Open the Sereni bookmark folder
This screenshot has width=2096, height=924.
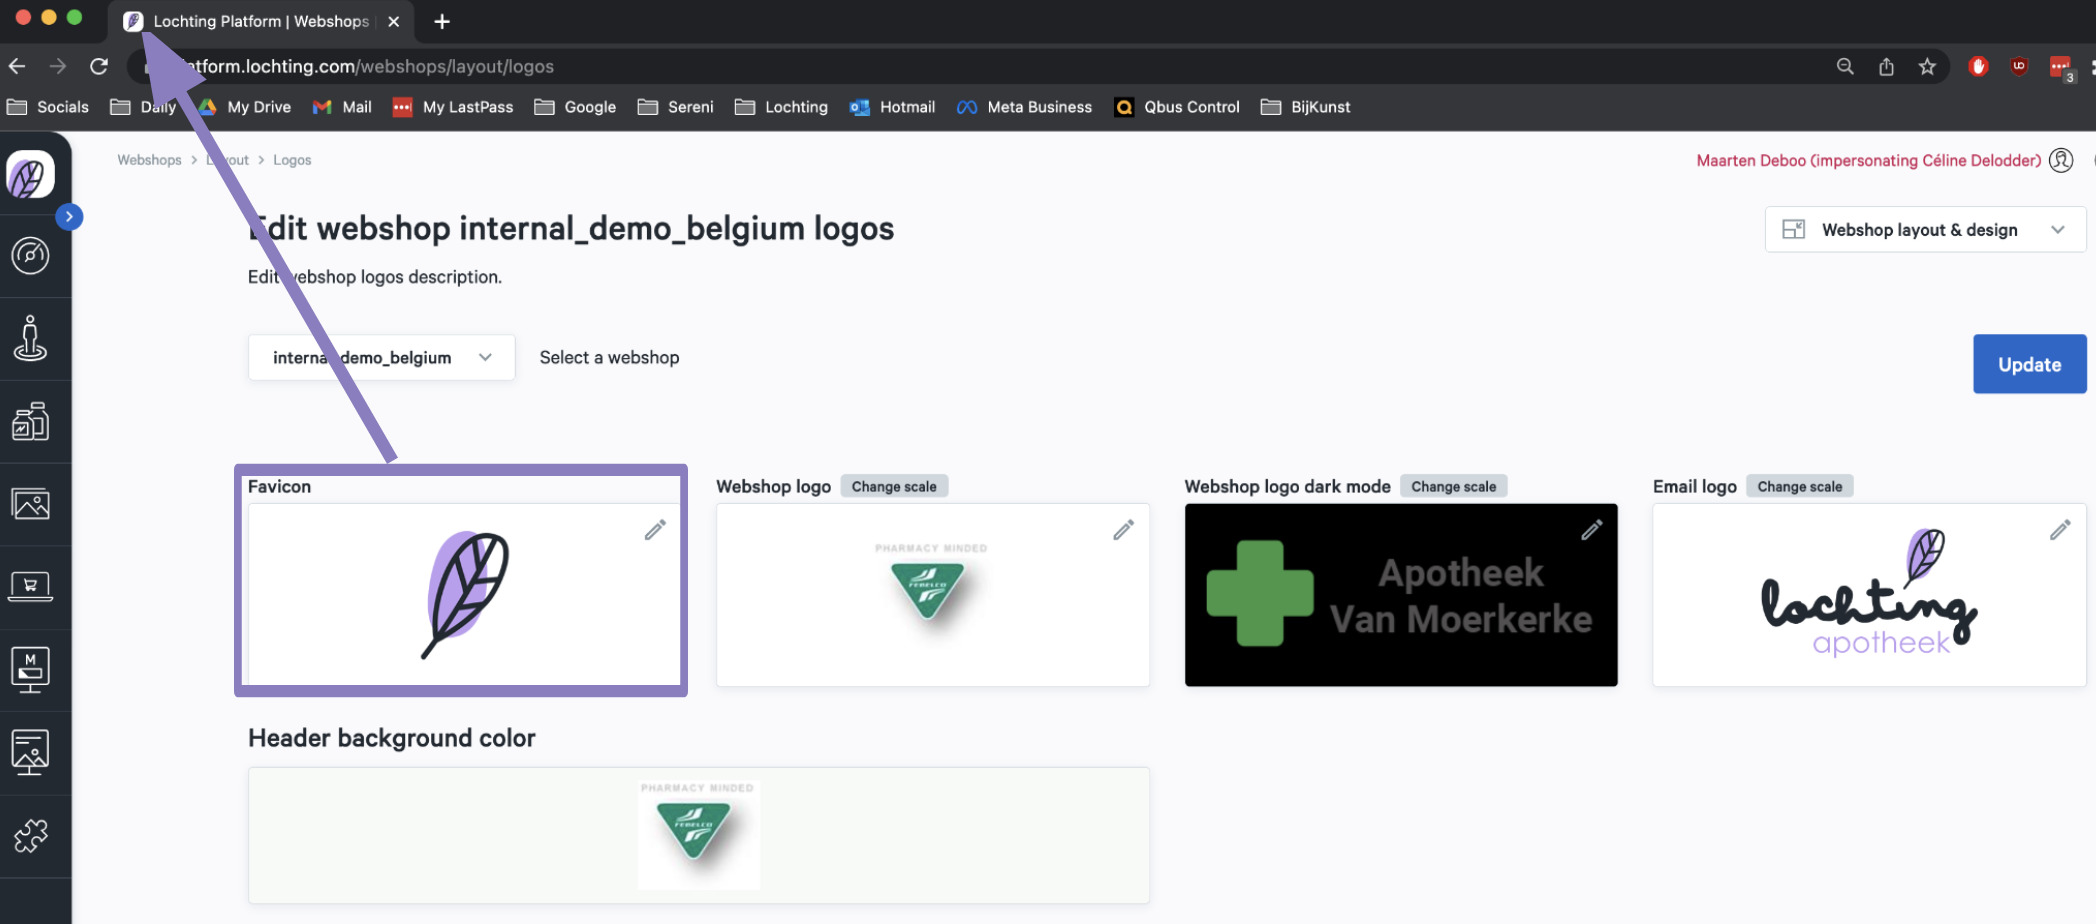[676, 107]
